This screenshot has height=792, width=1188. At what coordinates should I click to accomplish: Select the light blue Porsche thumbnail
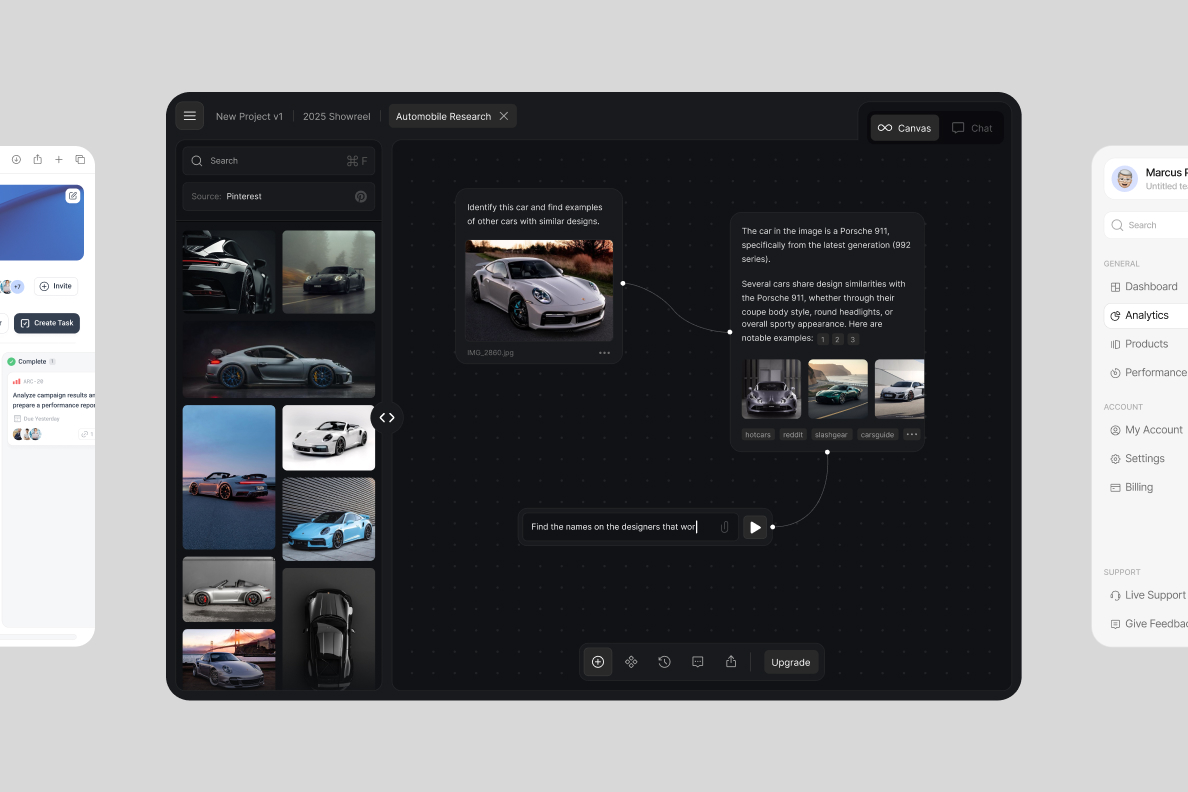pos(329,519)
